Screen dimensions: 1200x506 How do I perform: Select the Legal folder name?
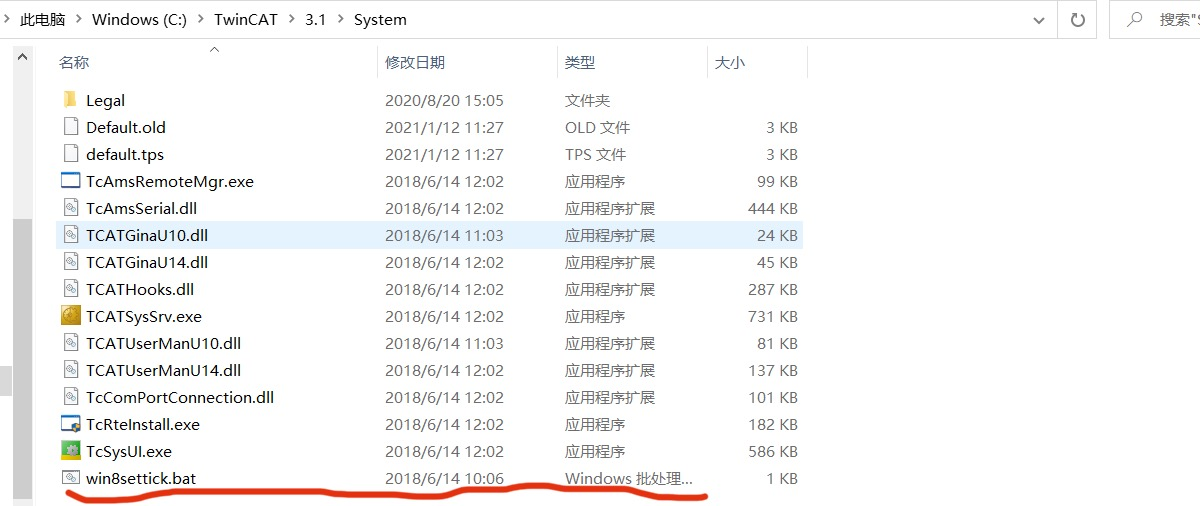tap(105, 100)
